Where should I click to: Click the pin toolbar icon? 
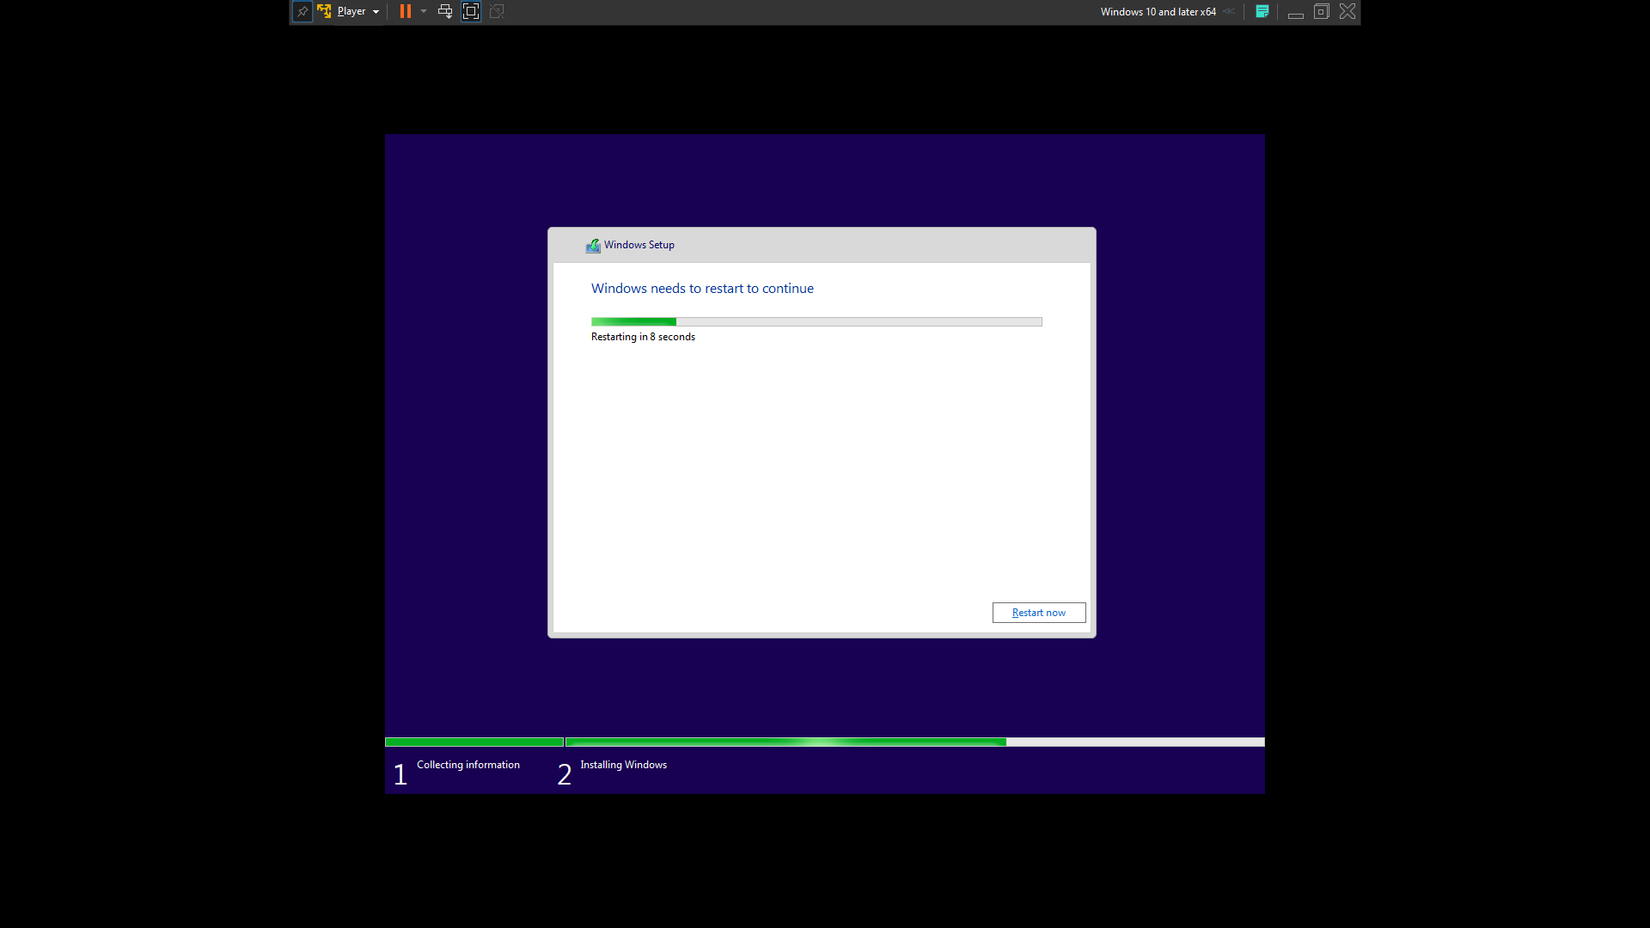tap(302, 12)
